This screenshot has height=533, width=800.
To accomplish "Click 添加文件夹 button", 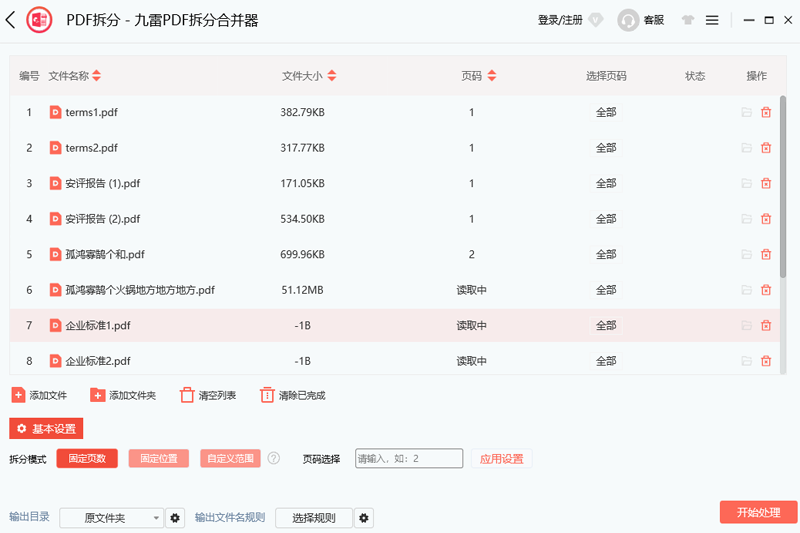I will click(x=123, y=395).
